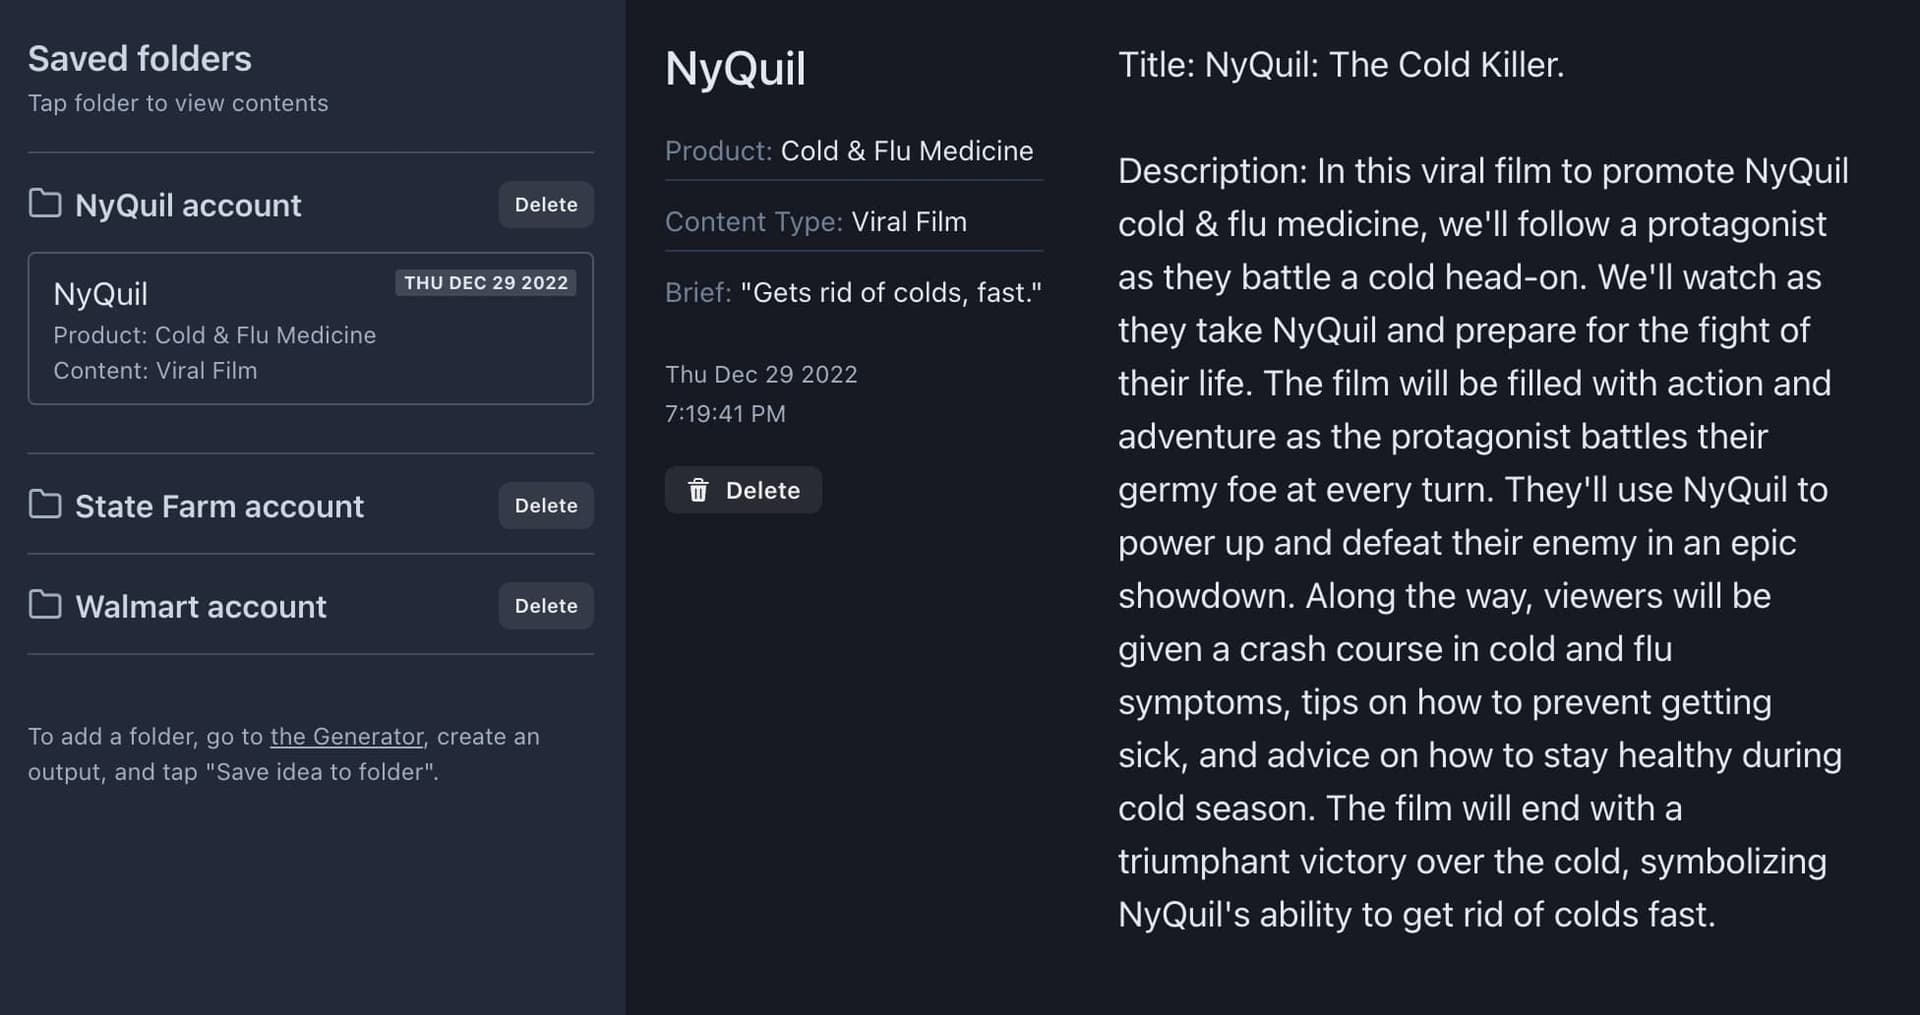This screenshot has height=1015, width=1920.
Task: Click the NyQuil account folder icon
Action: pyautogui.click(x=45, y=204)
